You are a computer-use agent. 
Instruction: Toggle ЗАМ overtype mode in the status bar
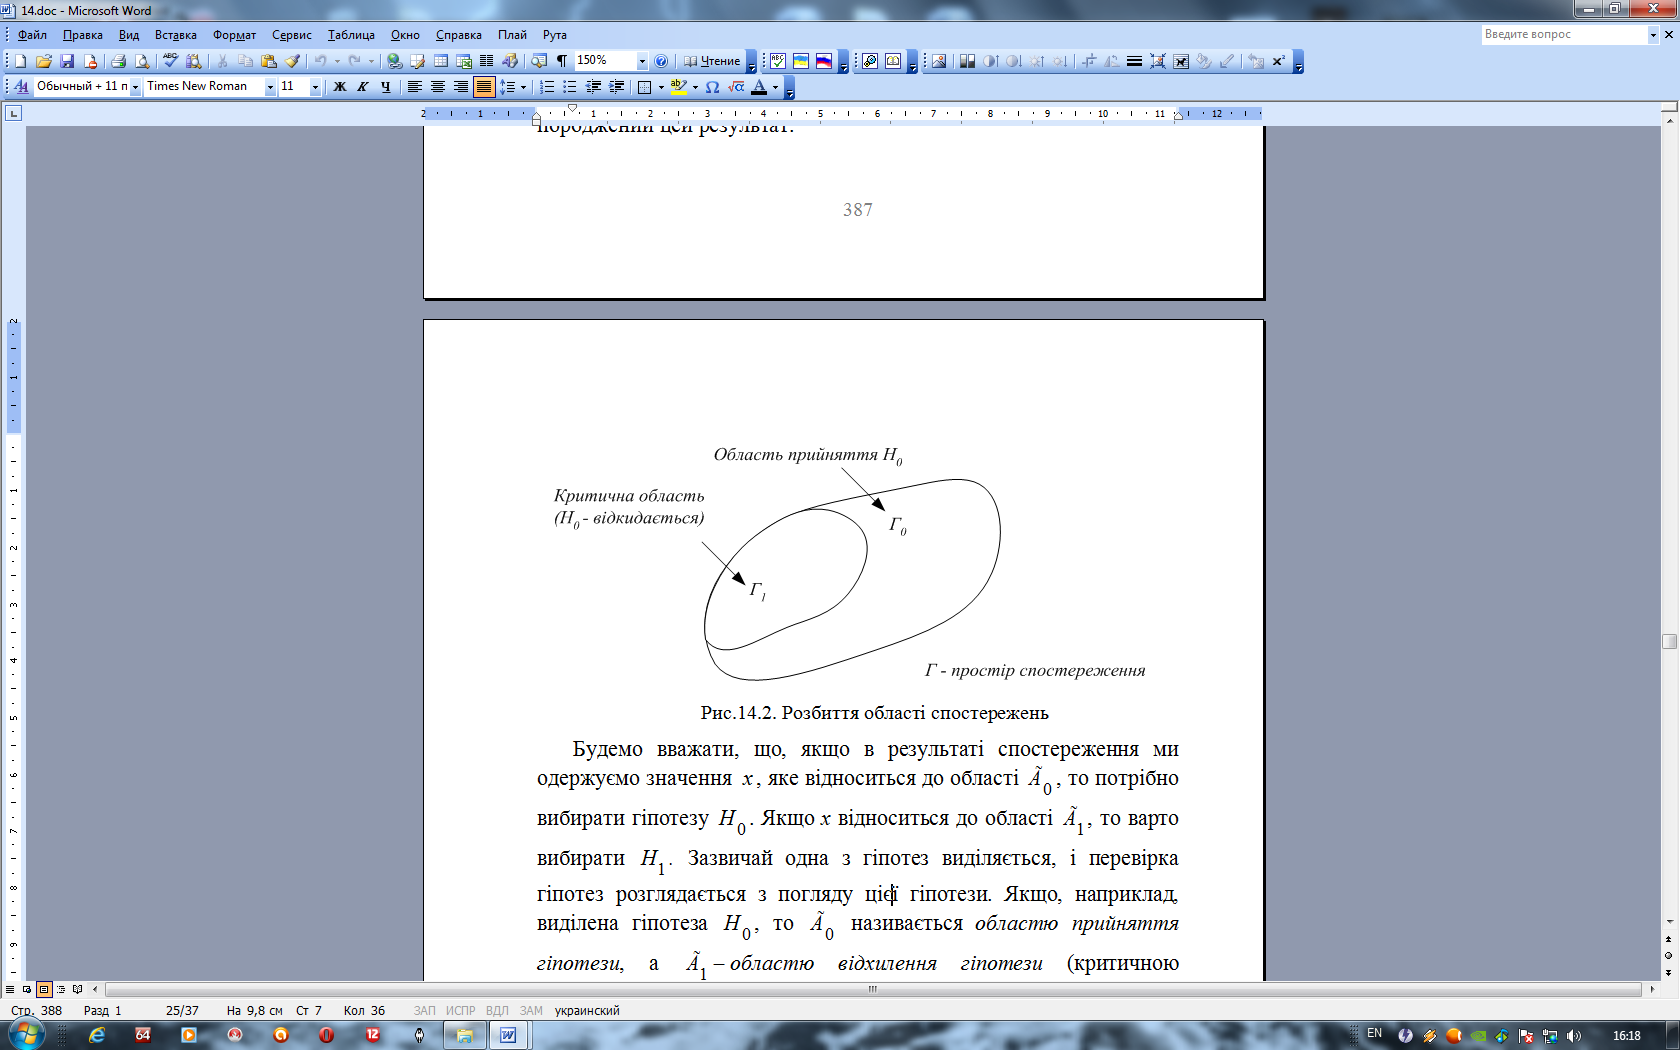pyautogui.click(x=531, y=1011)
